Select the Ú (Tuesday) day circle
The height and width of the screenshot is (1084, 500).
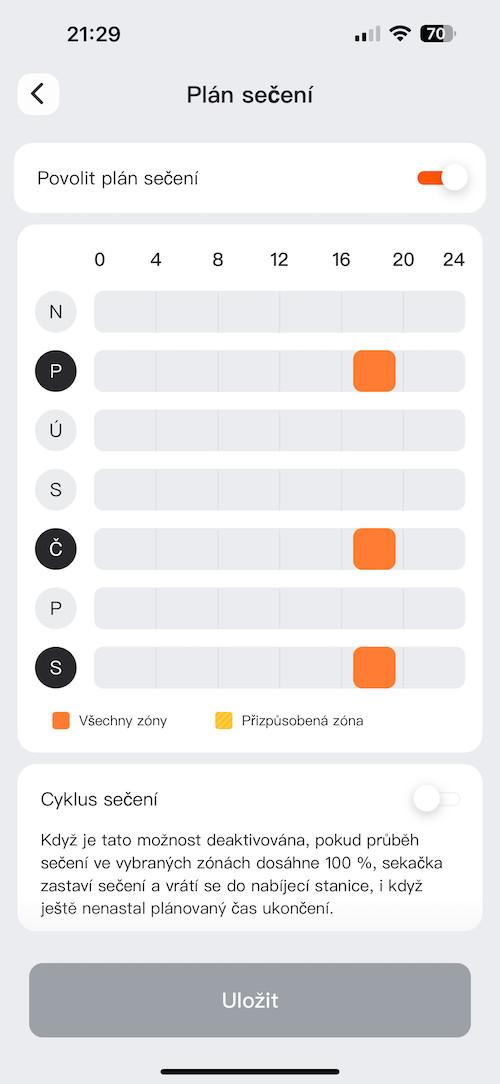56,431
